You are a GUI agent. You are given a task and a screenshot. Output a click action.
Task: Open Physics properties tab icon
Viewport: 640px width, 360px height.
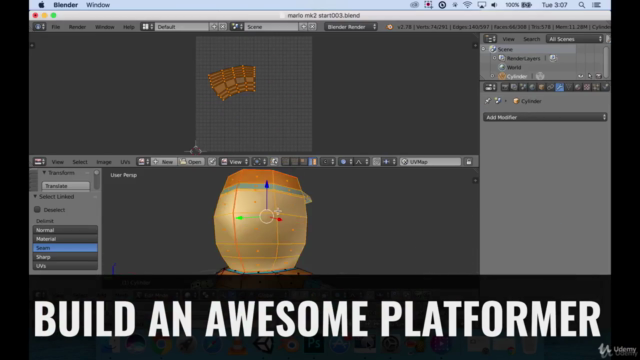pyautogui.click(x=605, y=87)
